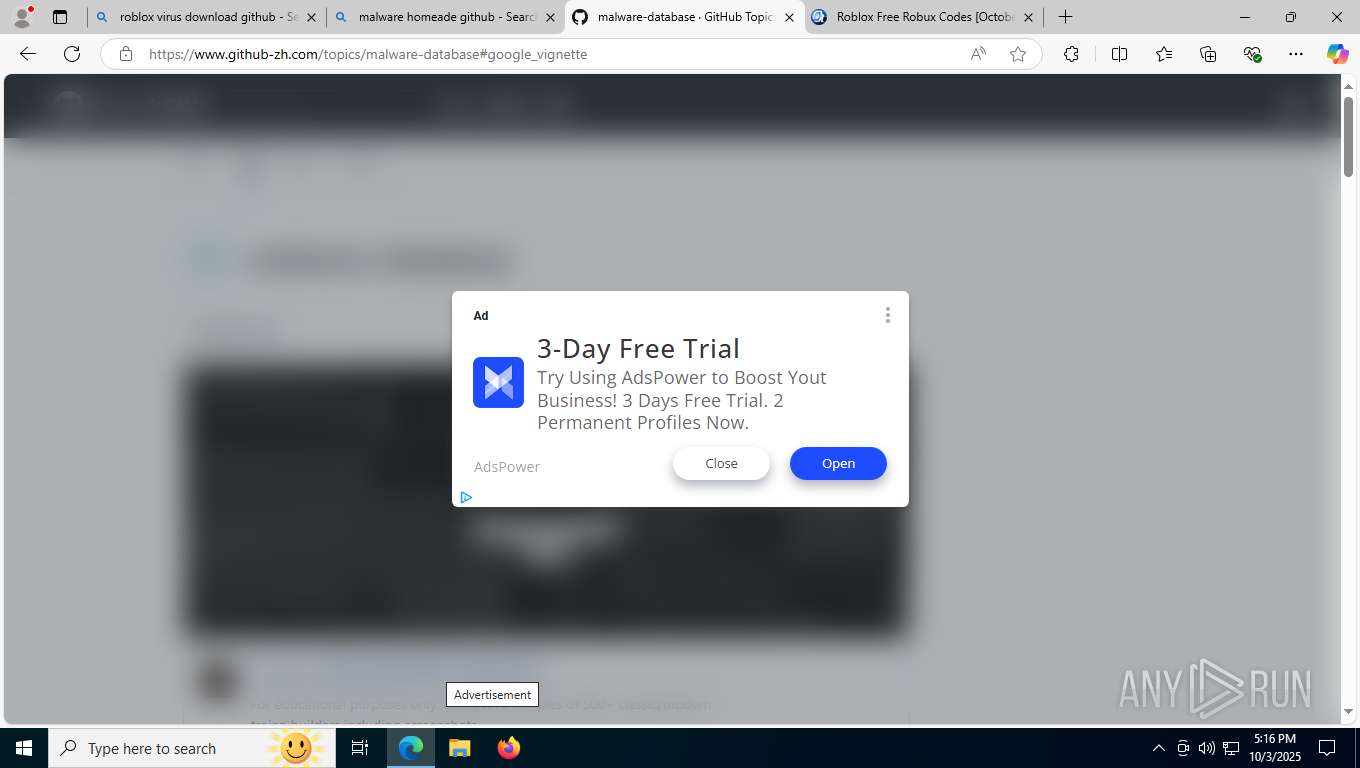Viewport: 1360px width, 768px height.
Task: Open Task View on taskbar
Action: point(360,748)
